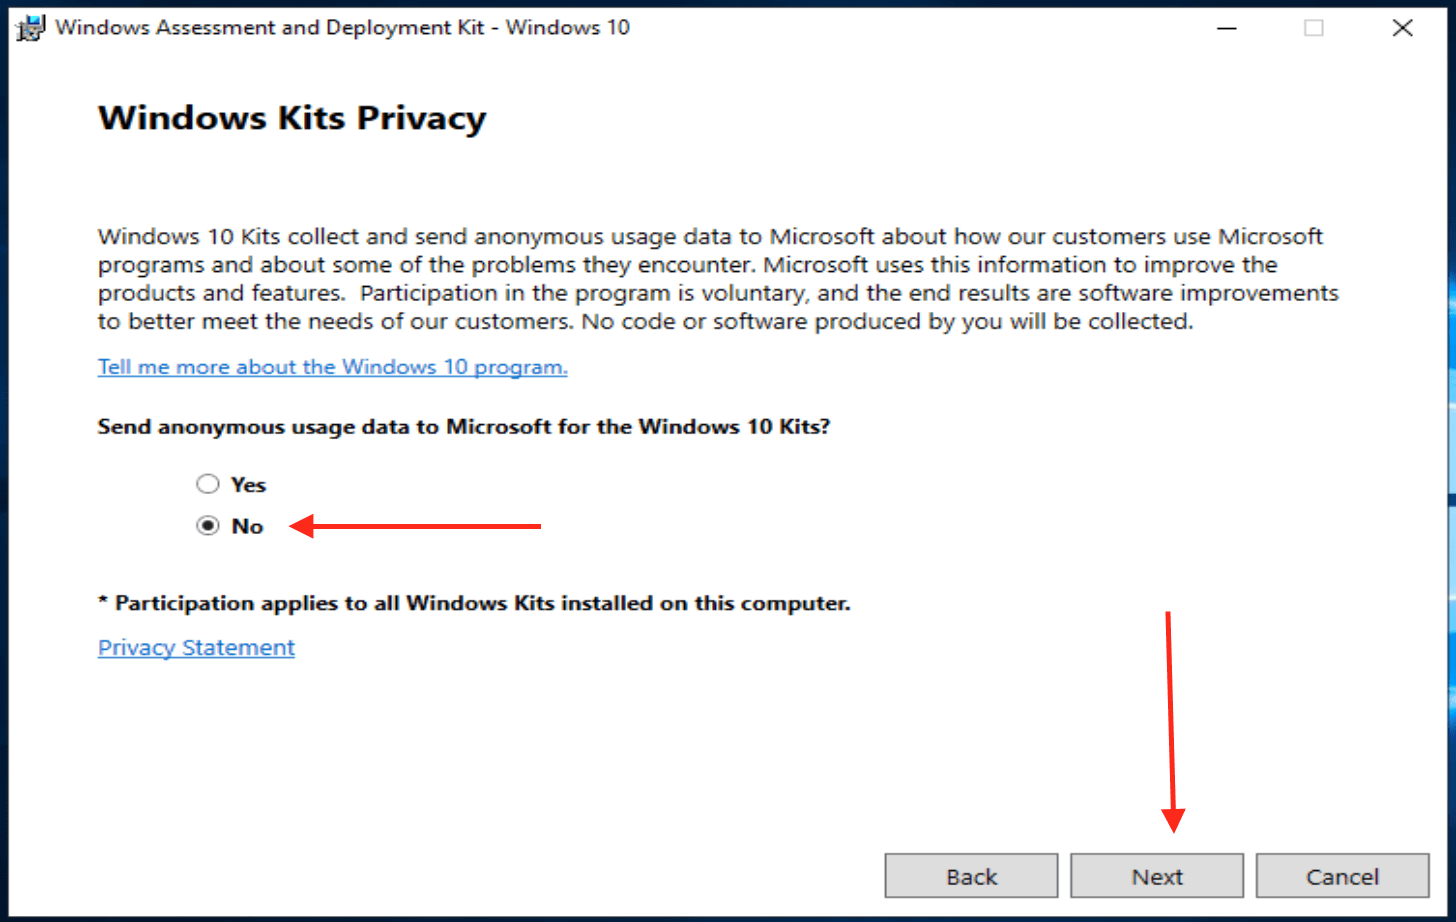The height and width of the screenshot is (922, 1456).
Task: Click the greyed-out maximize button
Action: [1314, 28]
